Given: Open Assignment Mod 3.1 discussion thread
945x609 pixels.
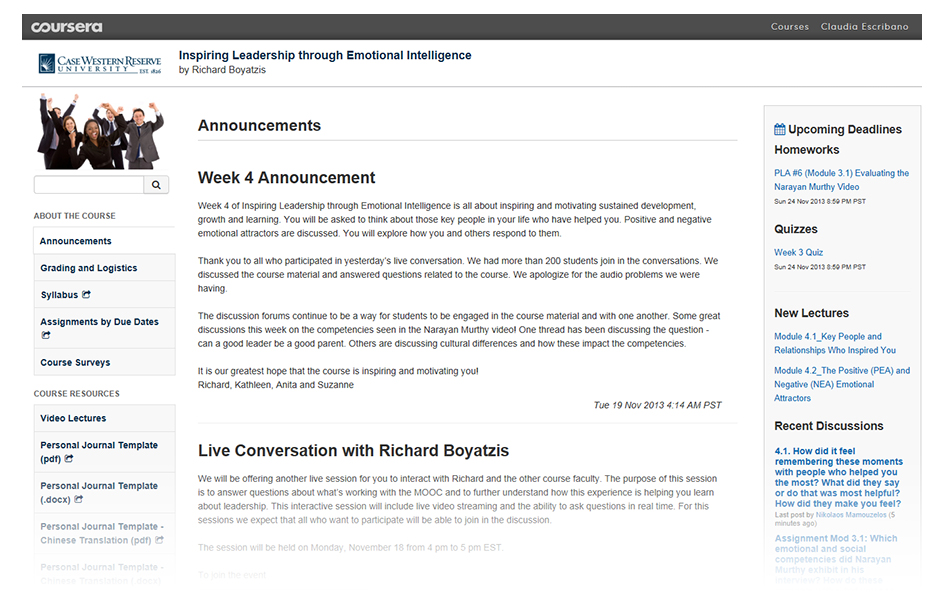Looking at the screenshot, I should 836,559.
